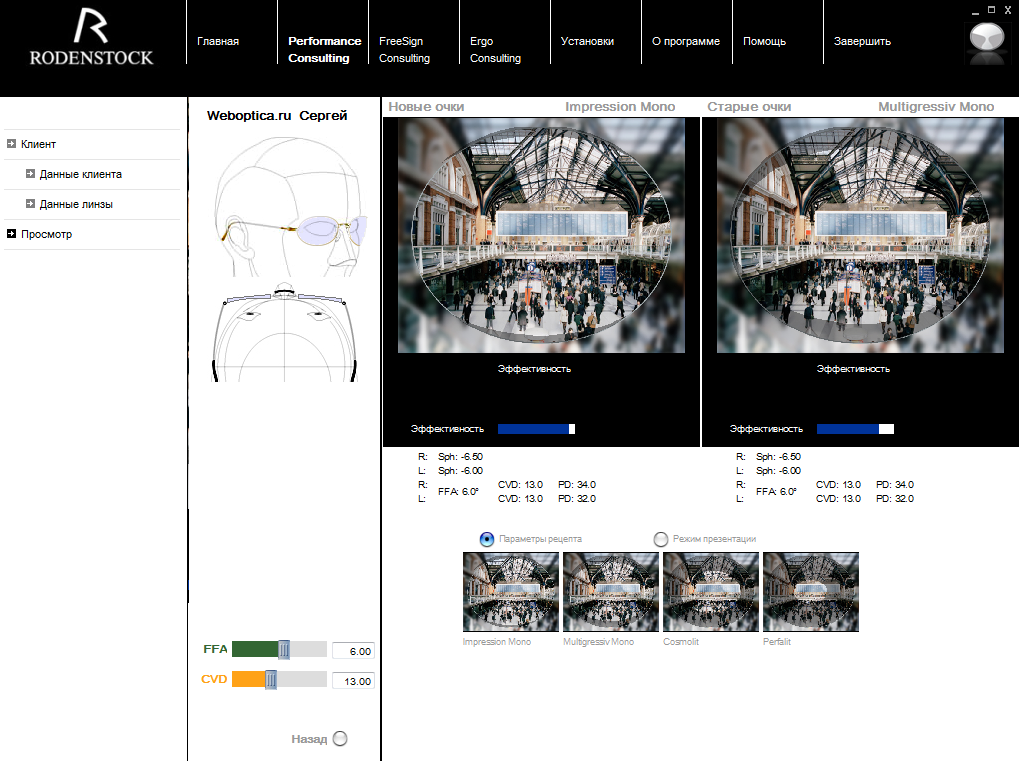Open the Помощь menu

point(764,41)
